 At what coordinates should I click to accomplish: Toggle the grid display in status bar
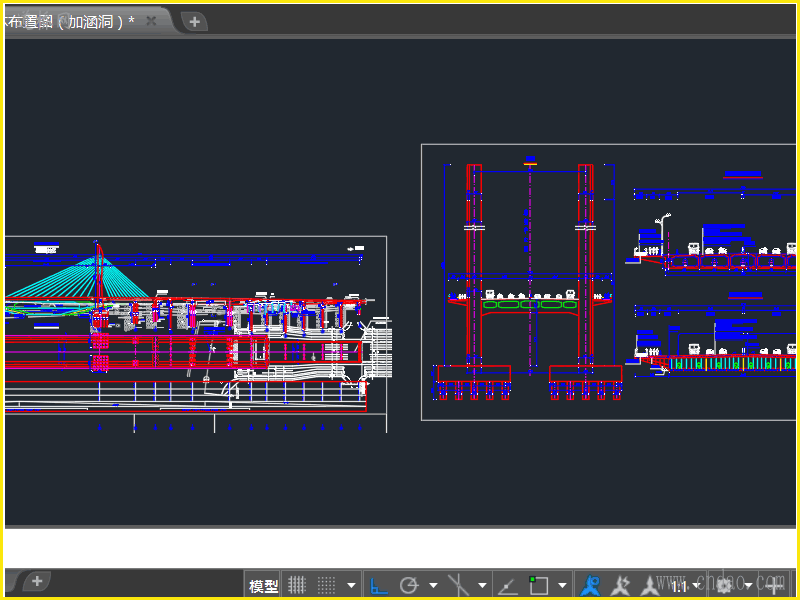(297, 585)
